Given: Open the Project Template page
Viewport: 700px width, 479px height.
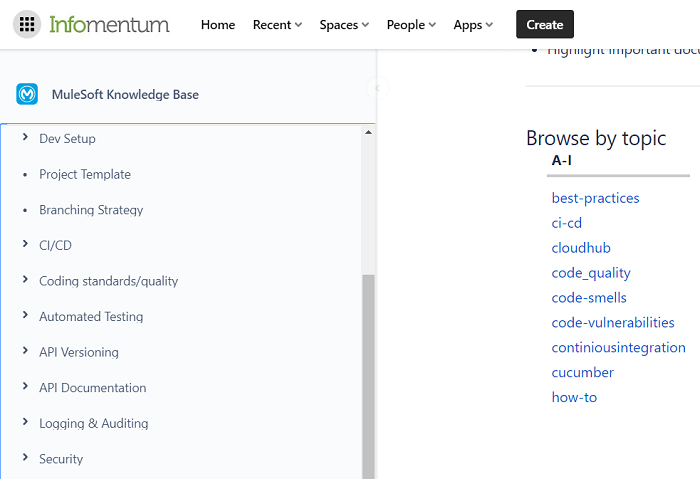Looking at the screenshot, I should pos(85,174).
